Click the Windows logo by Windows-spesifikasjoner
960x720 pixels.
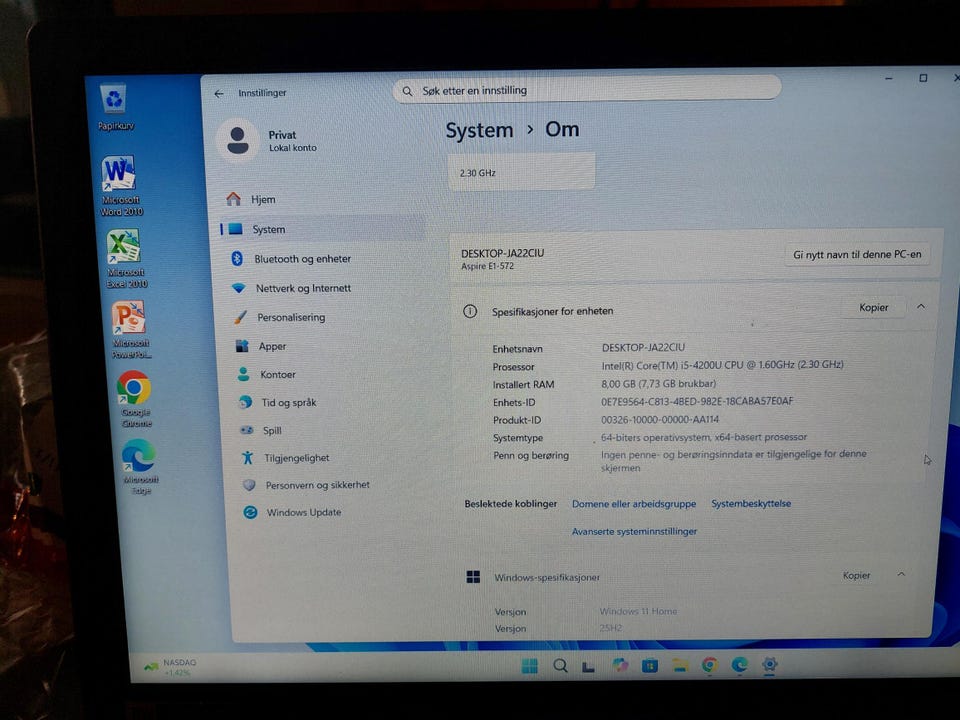click(x=473, y=577)
